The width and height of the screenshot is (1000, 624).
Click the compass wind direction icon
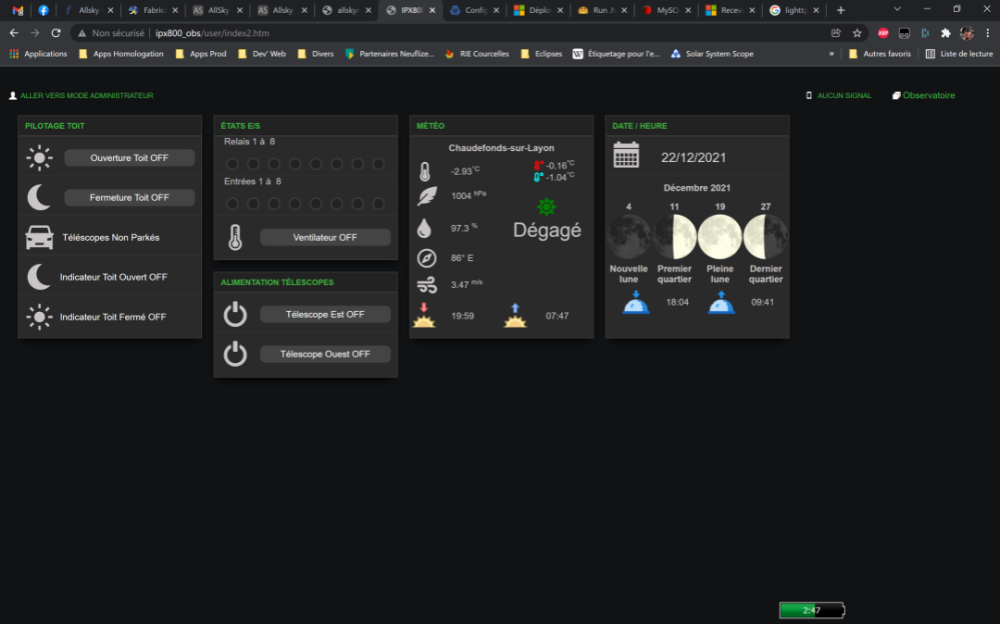coord(427,258)
